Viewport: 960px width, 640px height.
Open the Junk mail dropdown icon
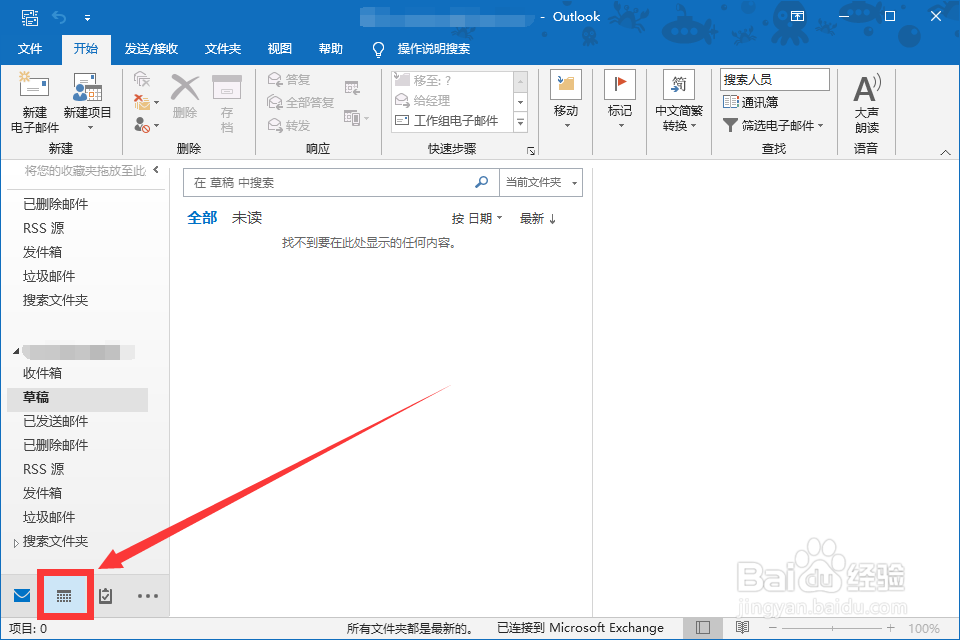coord(146,126)
